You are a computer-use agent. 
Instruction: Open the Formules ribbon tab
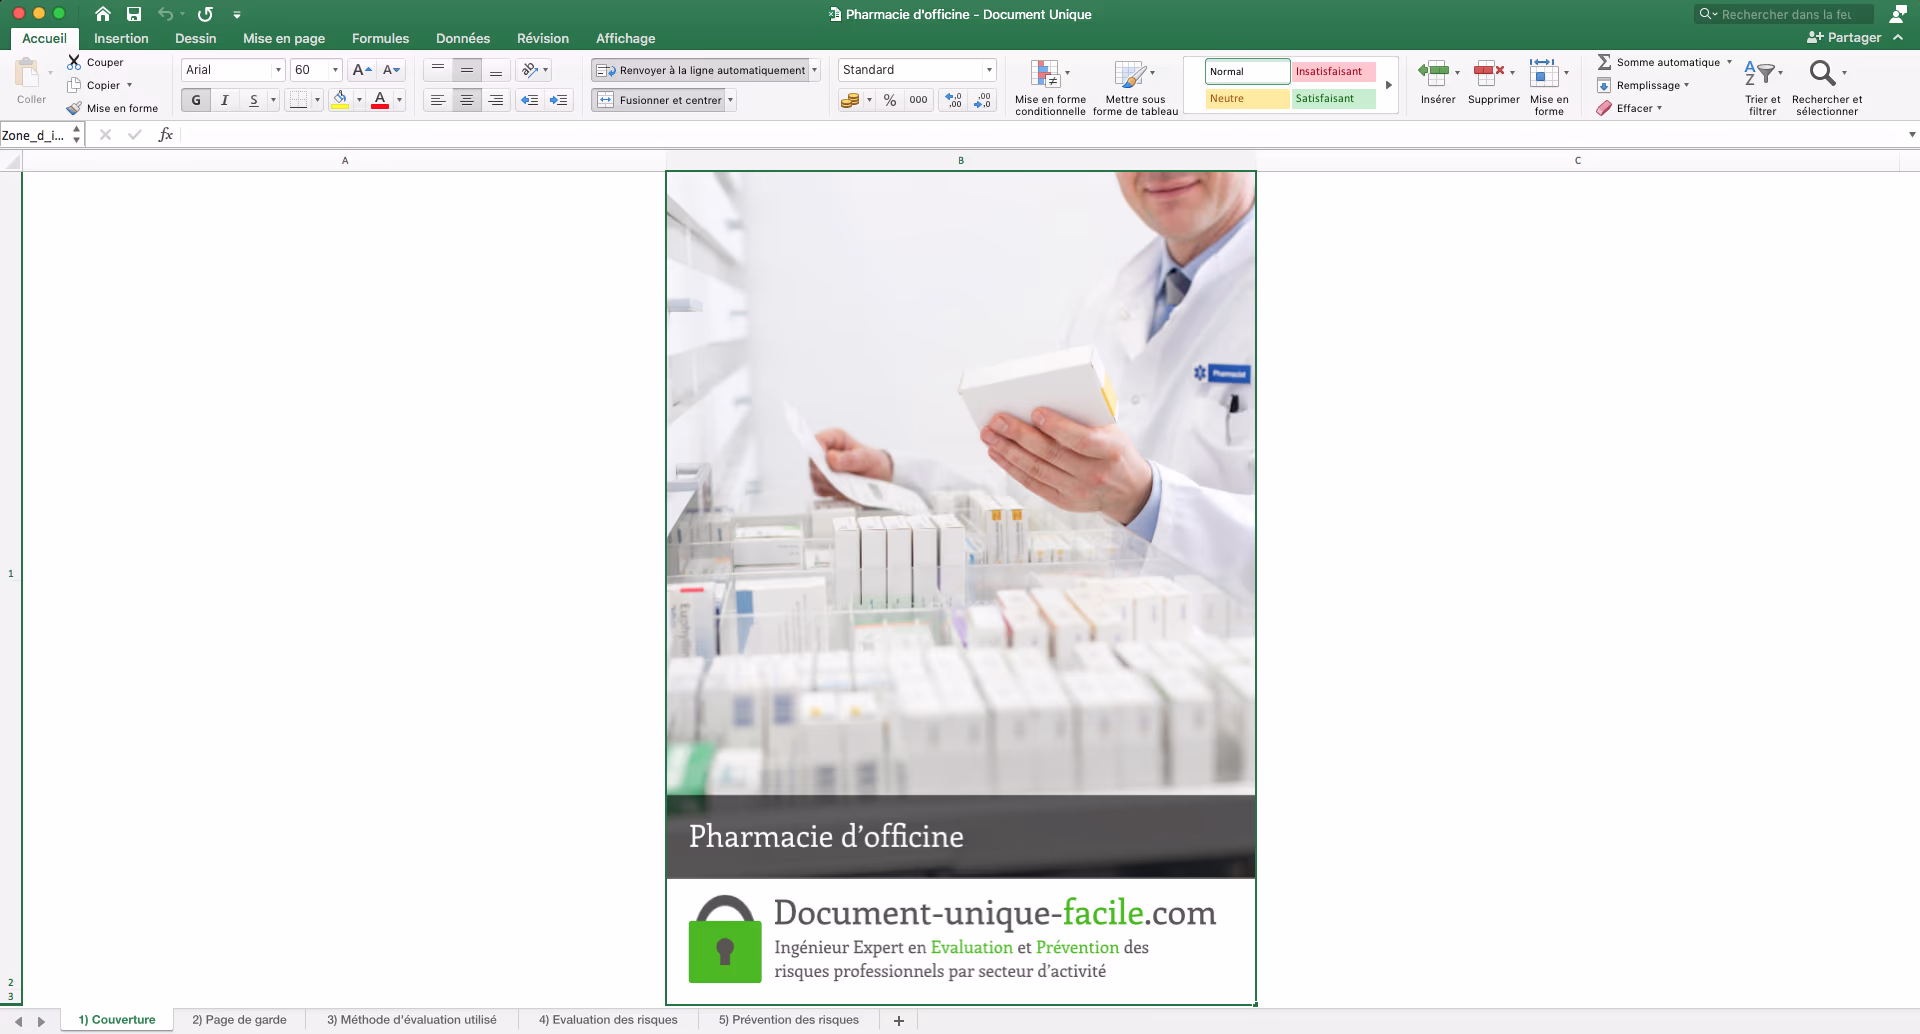380,38
